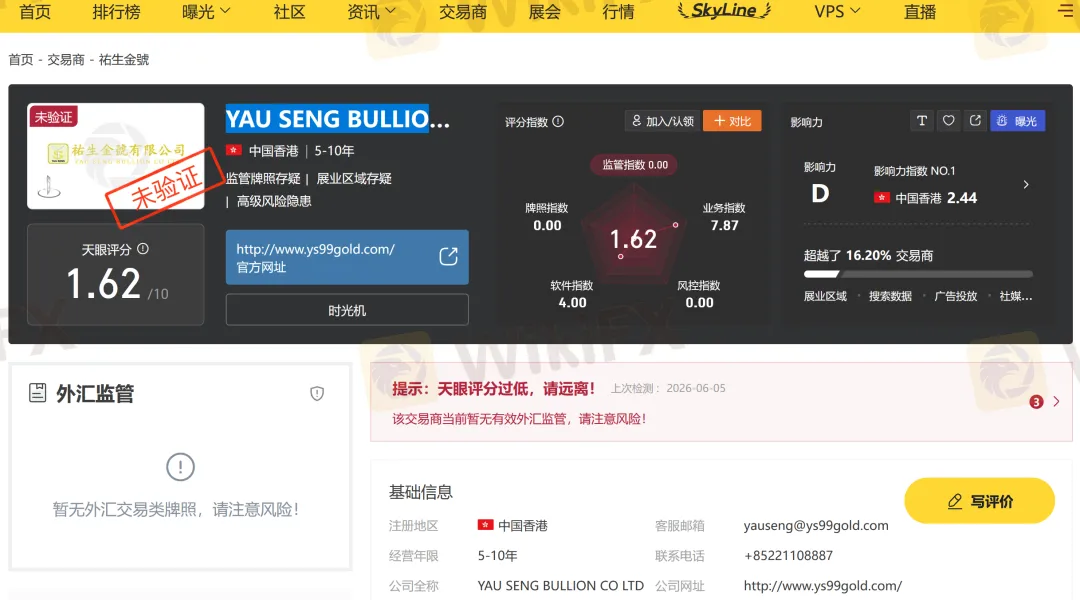Click the broker logo thumbnail
This screenshot has height=600, width=1080.
116,156
